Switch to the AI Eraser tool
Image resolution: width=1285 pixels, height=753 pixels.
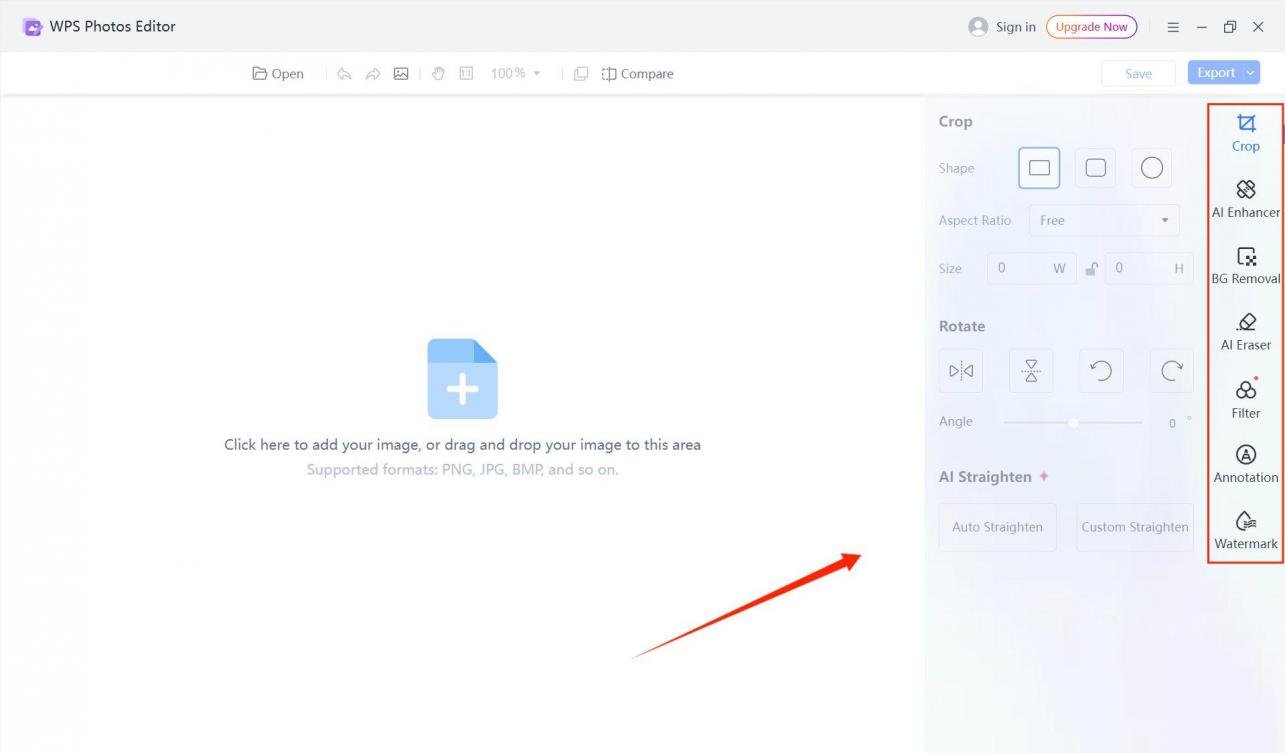(1245, 332)
